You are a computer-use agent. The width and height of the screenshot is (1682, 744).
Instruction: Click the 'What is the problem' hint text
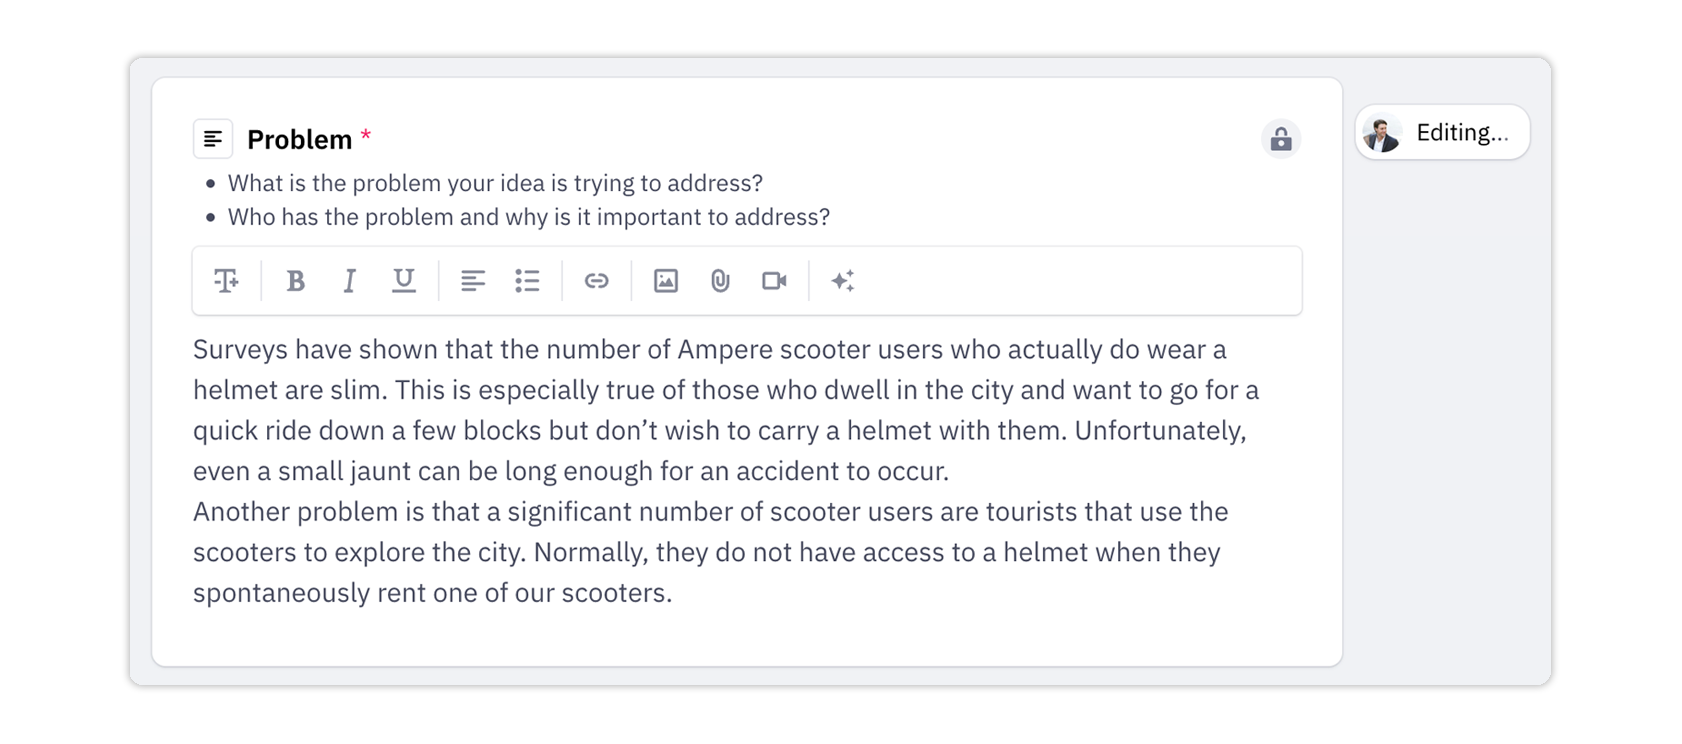click(x=495, y=183)
